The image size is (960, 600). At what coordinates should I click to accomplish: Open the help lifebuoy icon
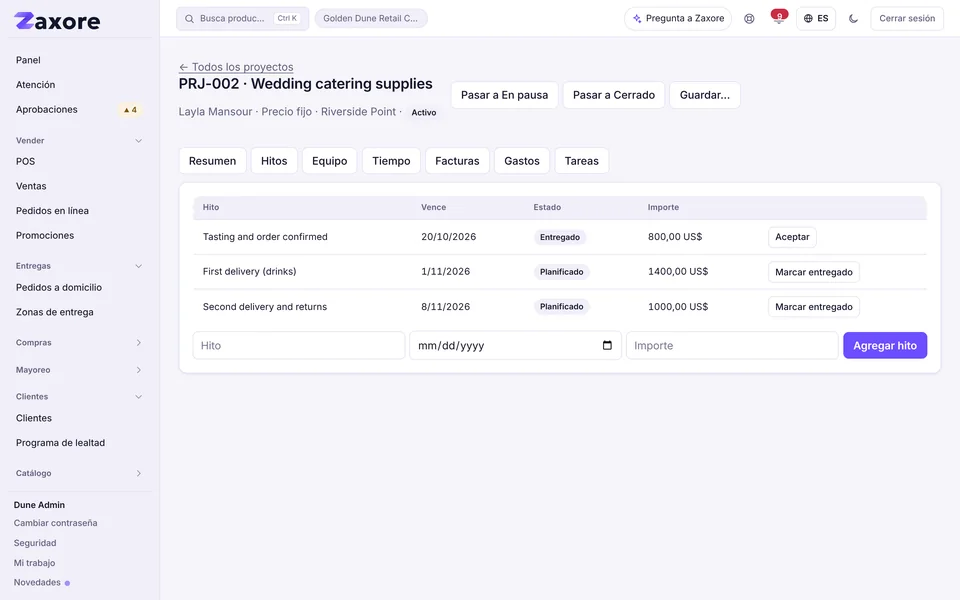[x=749, y=18]
